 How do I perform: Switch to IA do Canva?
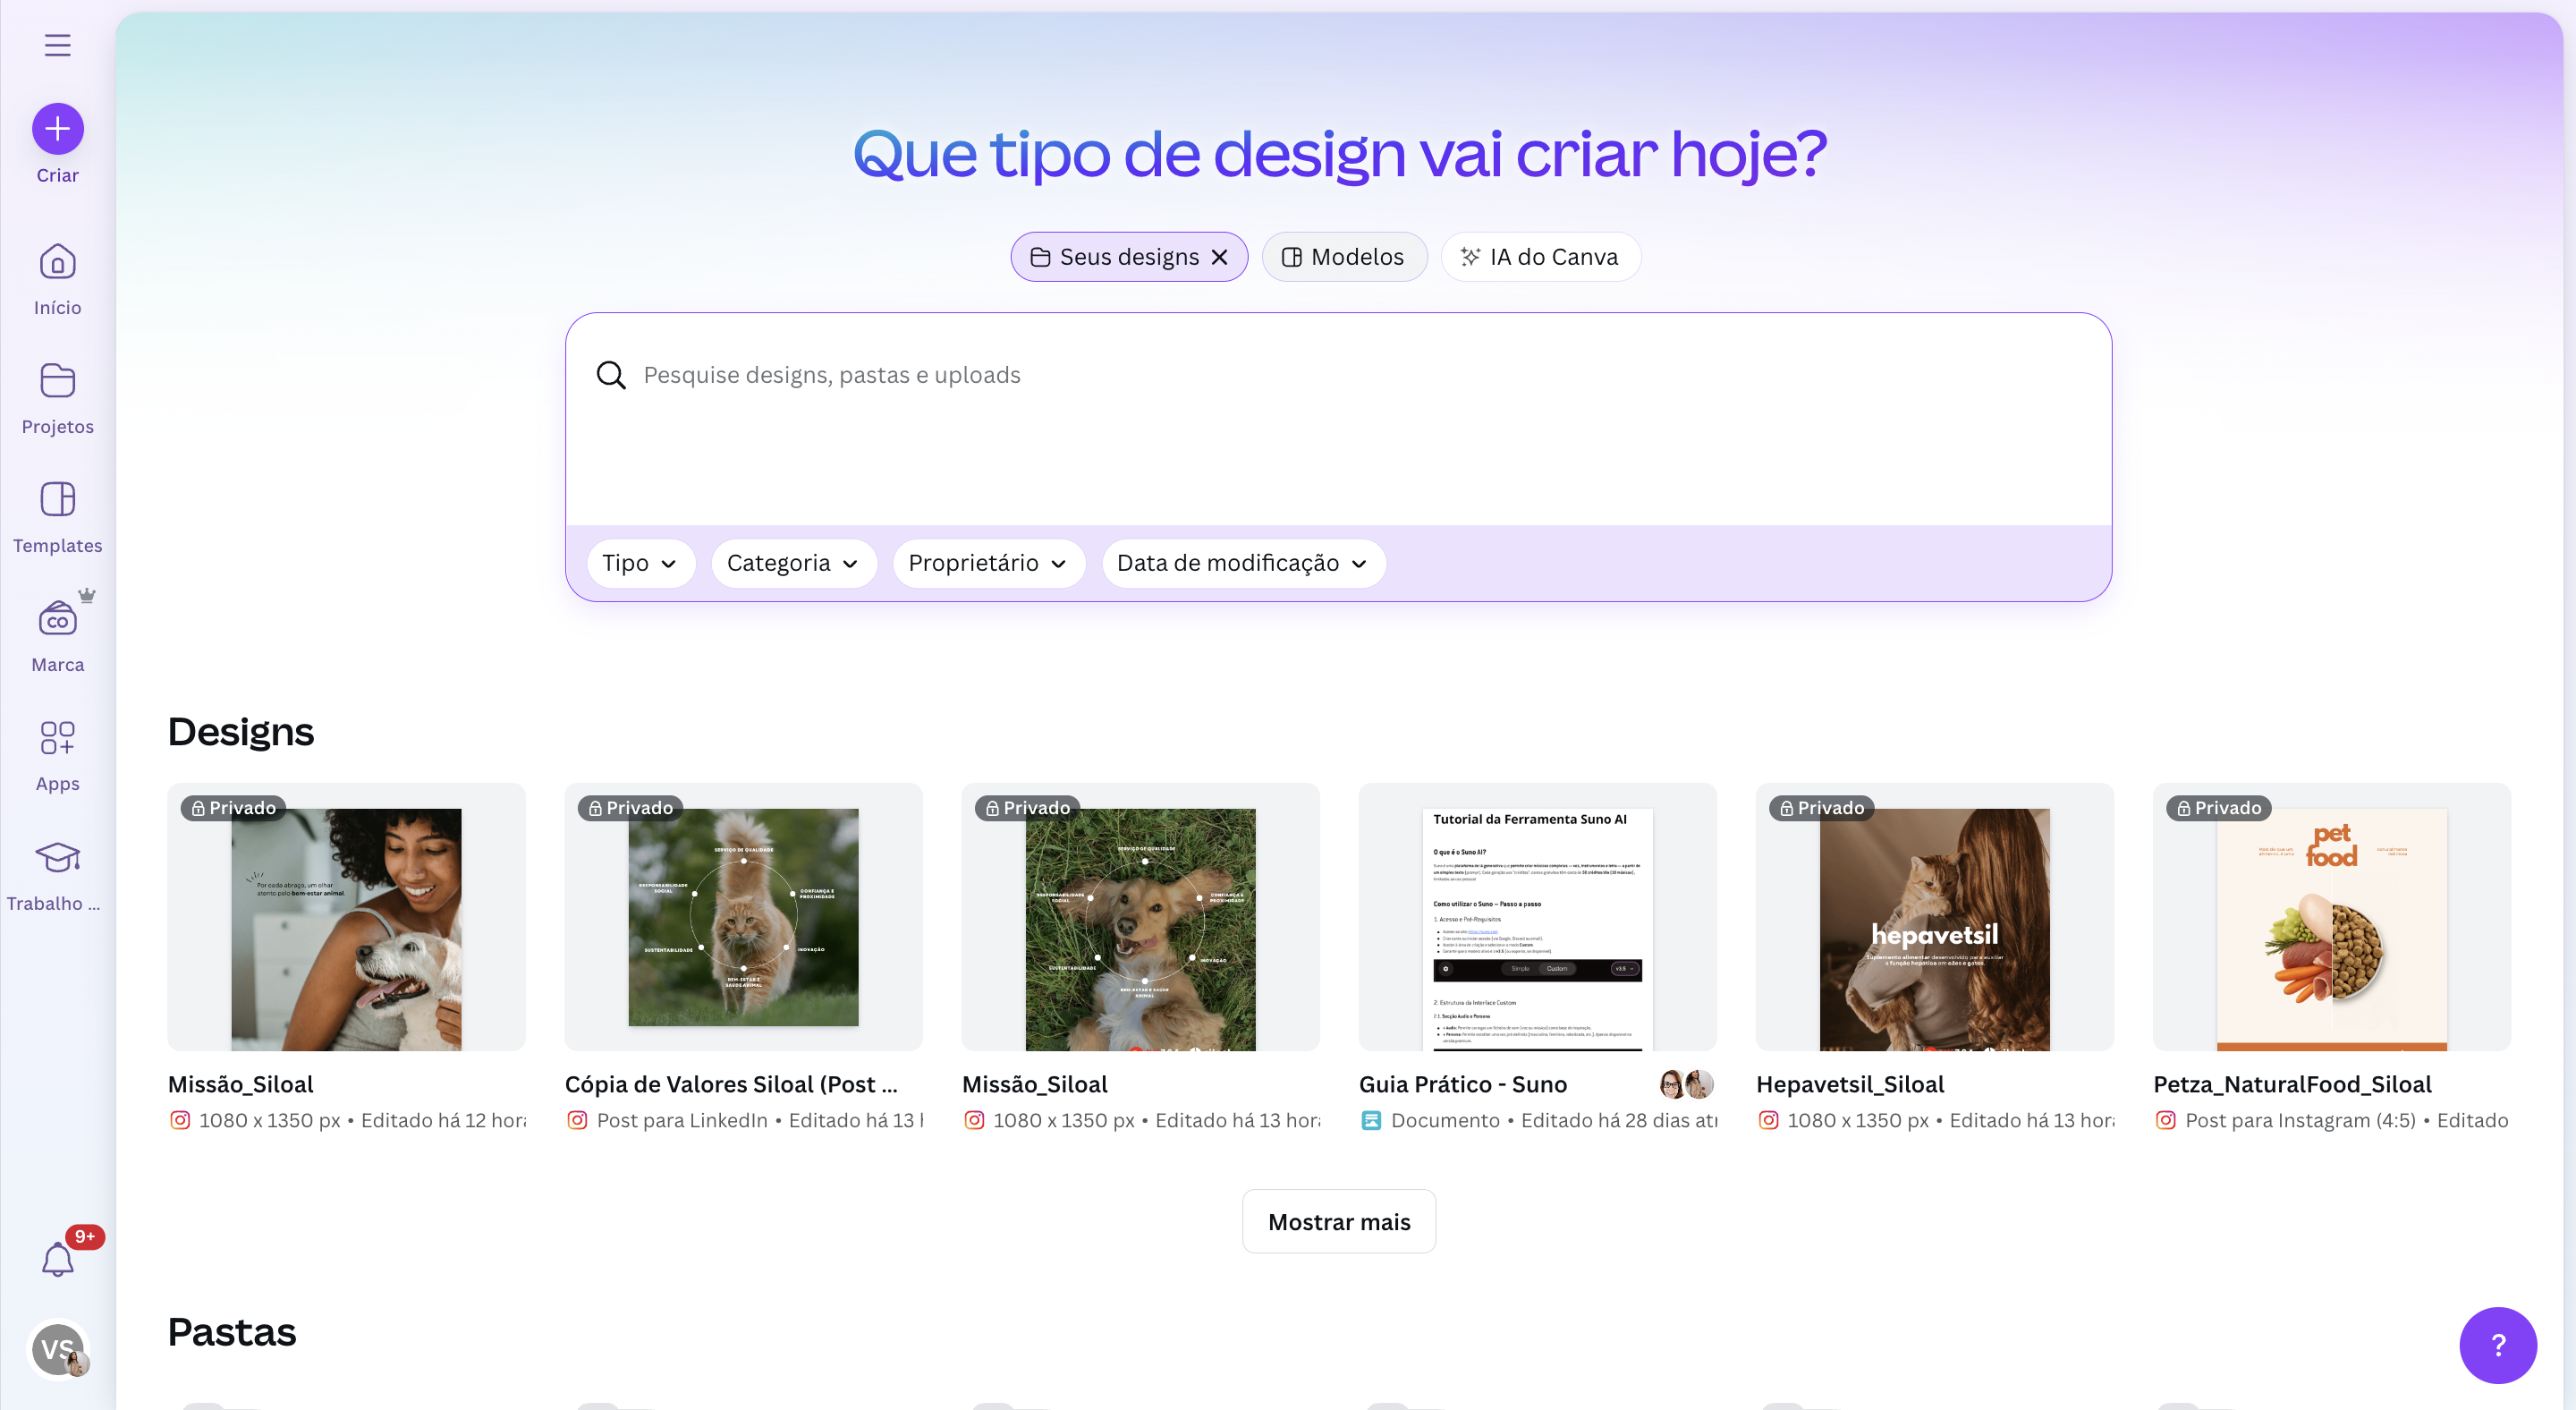[x=1540, y=257]
